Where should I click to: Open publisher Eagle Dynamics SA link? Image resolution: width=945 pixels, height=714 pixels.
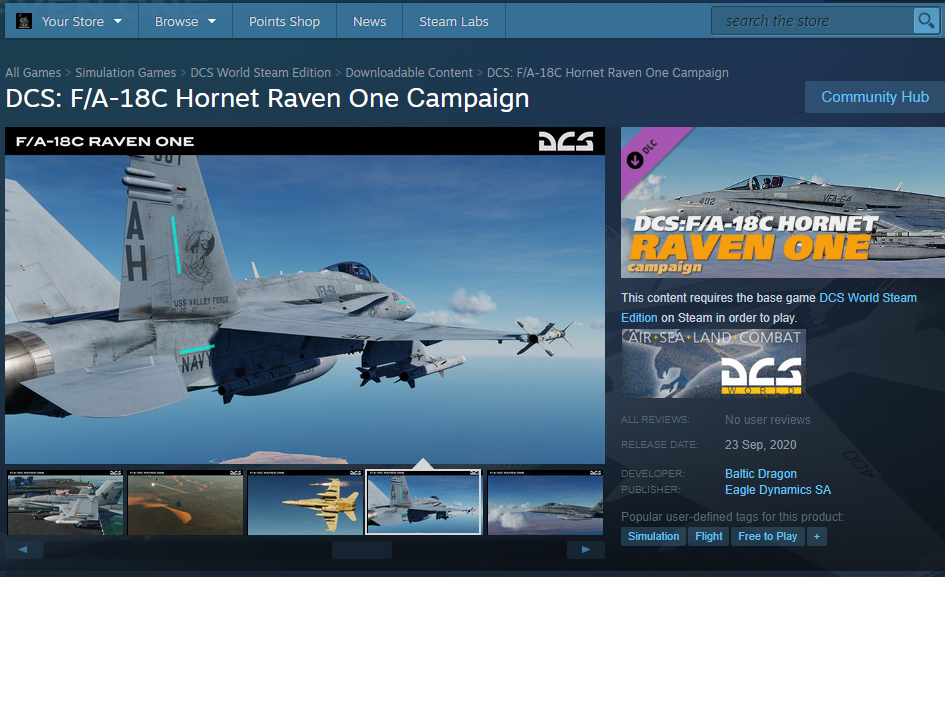[777, 490]
